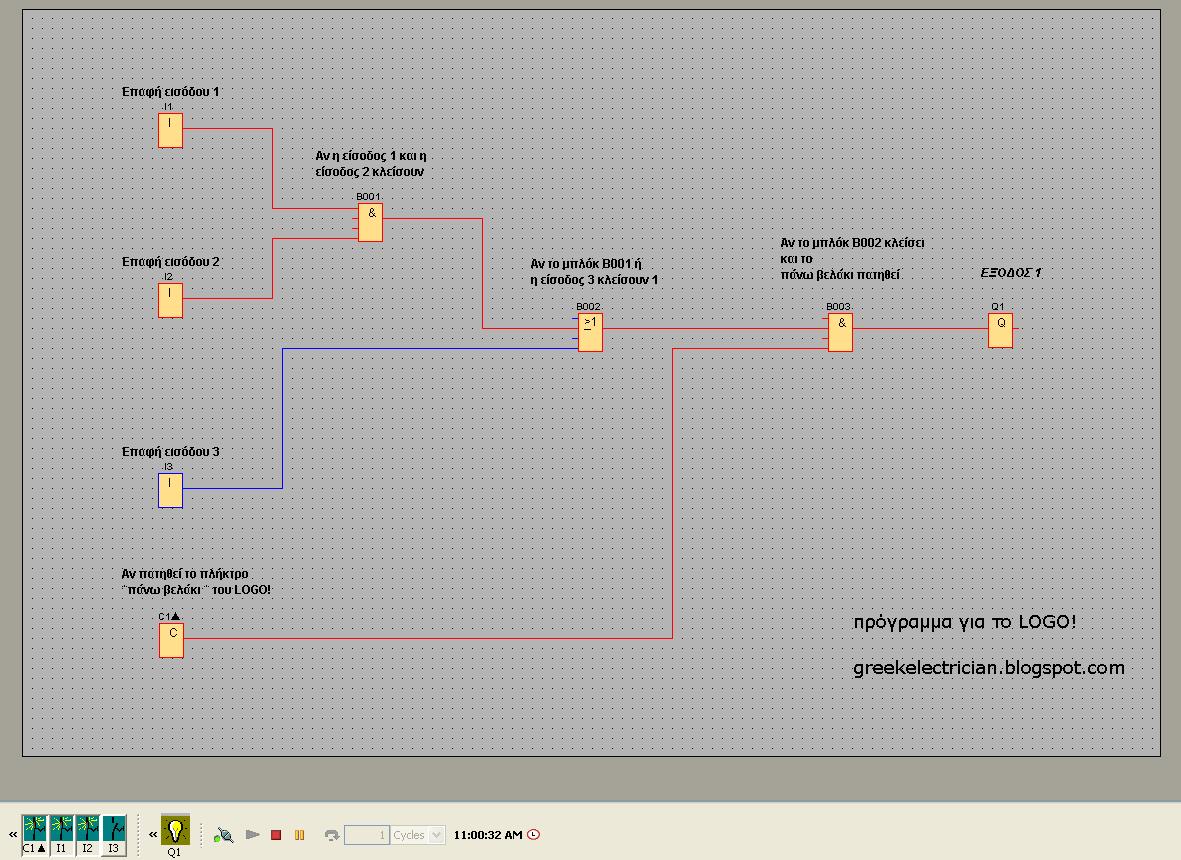Collapse the Q1 output panel with its double-arrow

click(x=153, y=832)
